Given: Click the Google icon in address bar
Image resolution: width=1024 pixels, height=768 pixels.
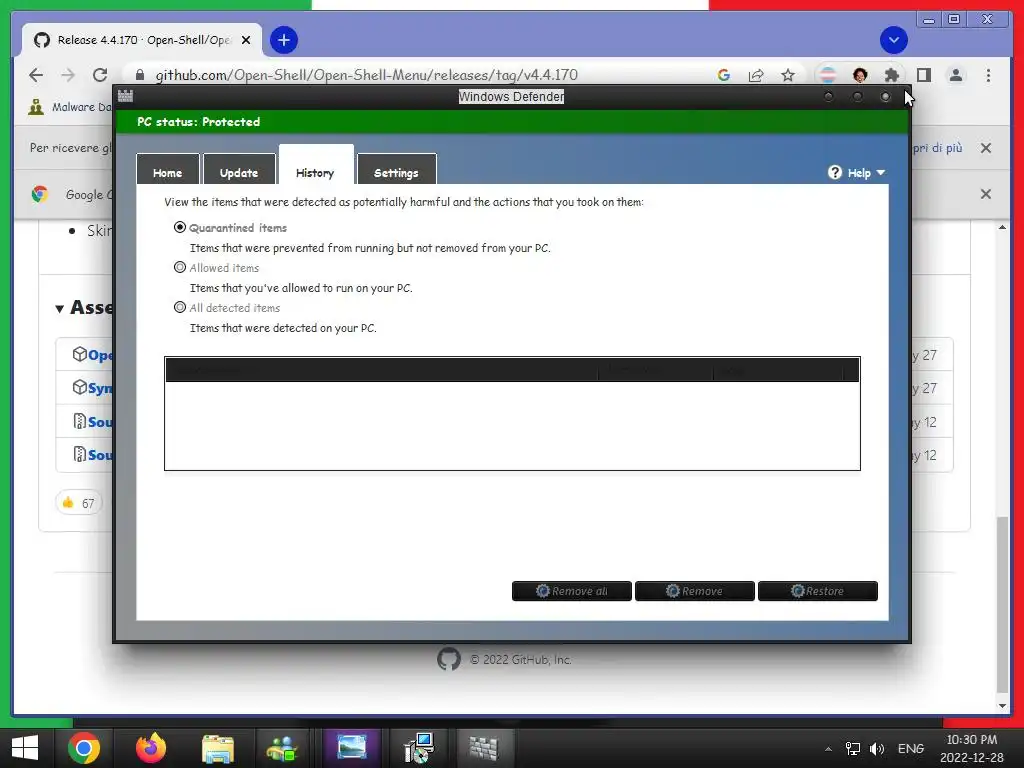Looking at the screenshot, I should pyautogui.click(x=724, y=75).
